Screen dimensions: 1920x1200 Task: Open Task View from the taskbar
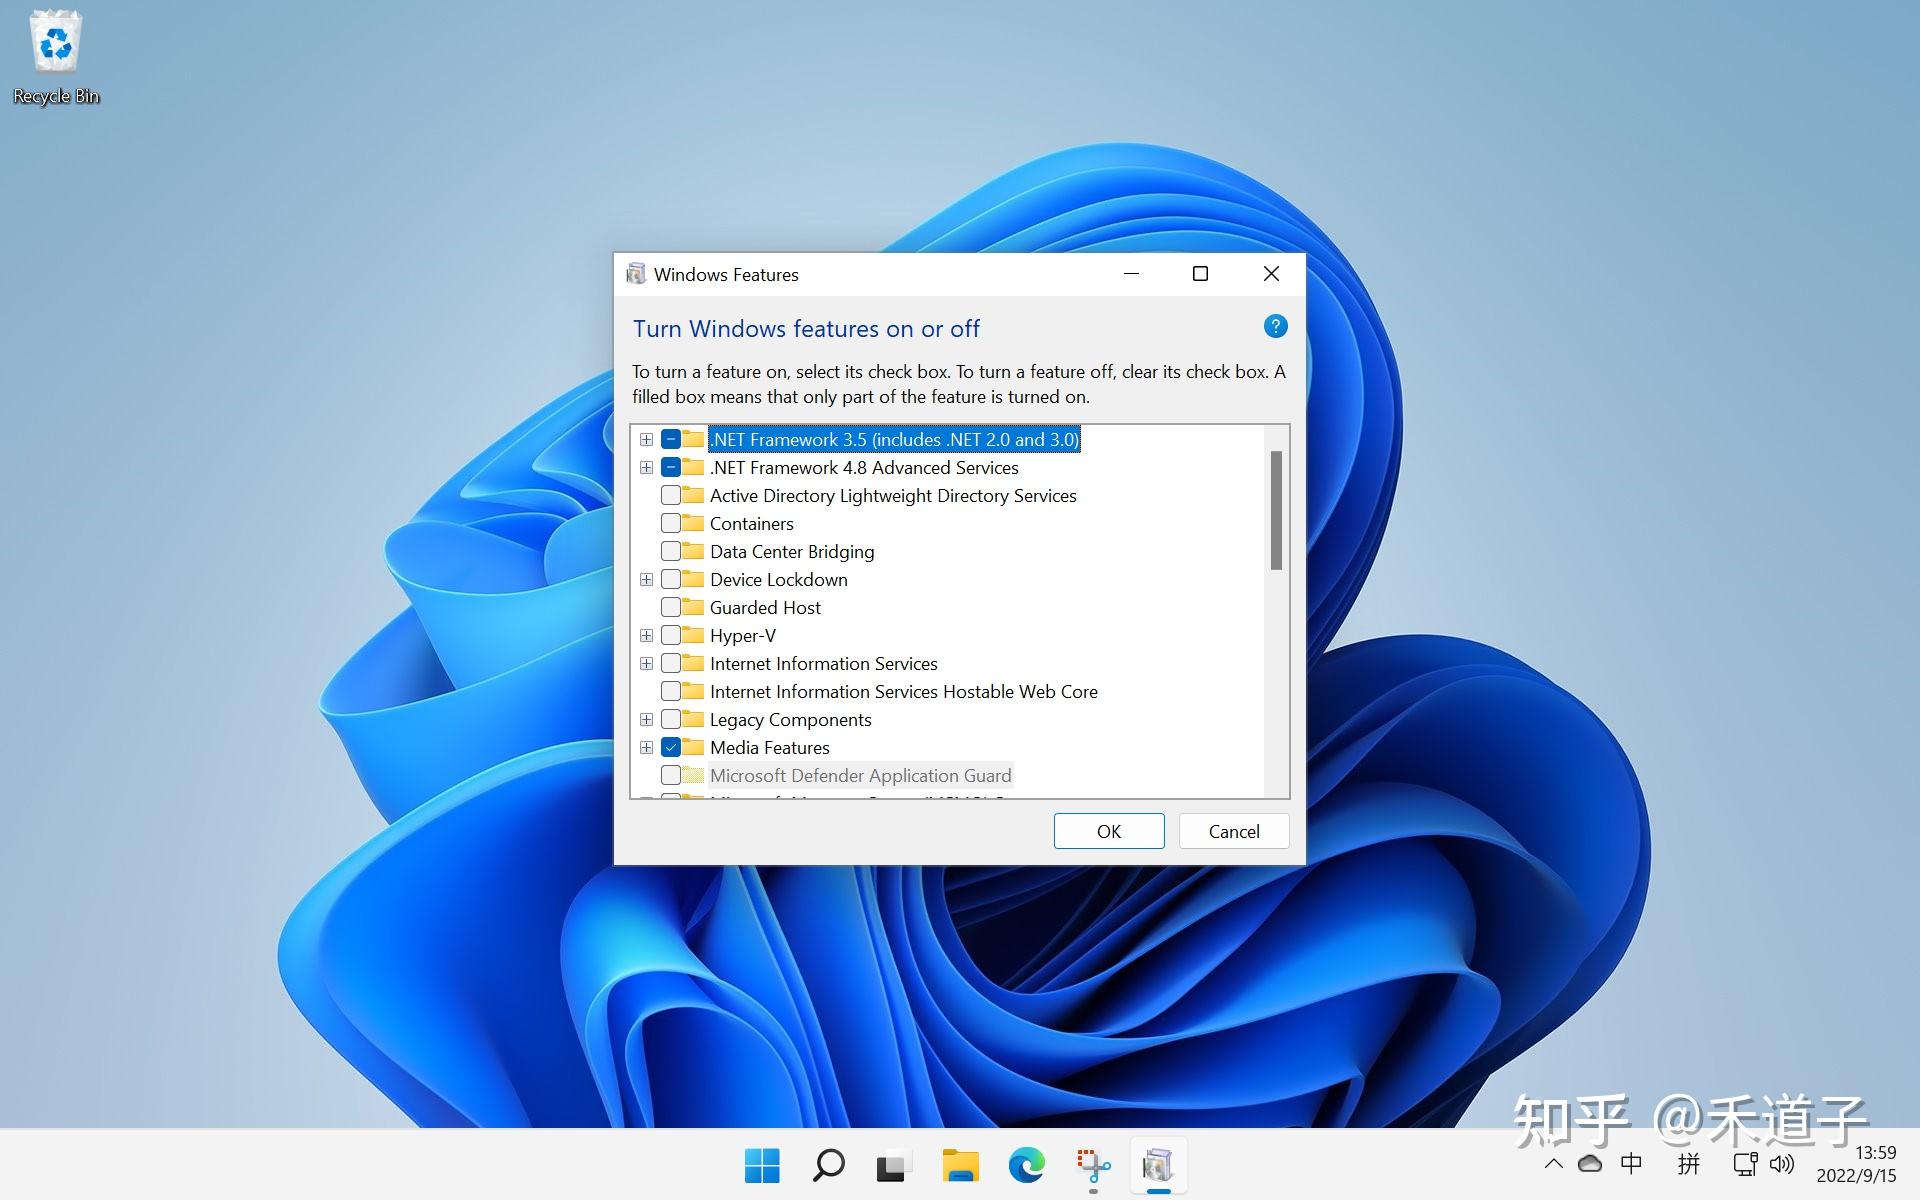tap(894, 1166)
